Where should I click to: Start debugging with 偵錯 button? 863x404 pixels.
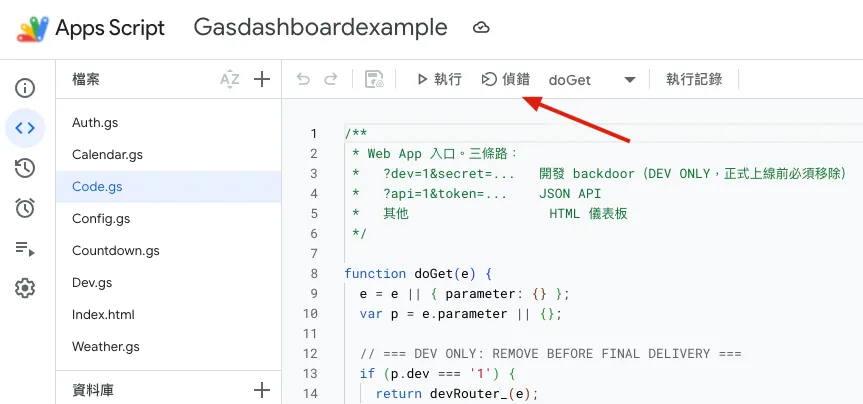[505, 79]
